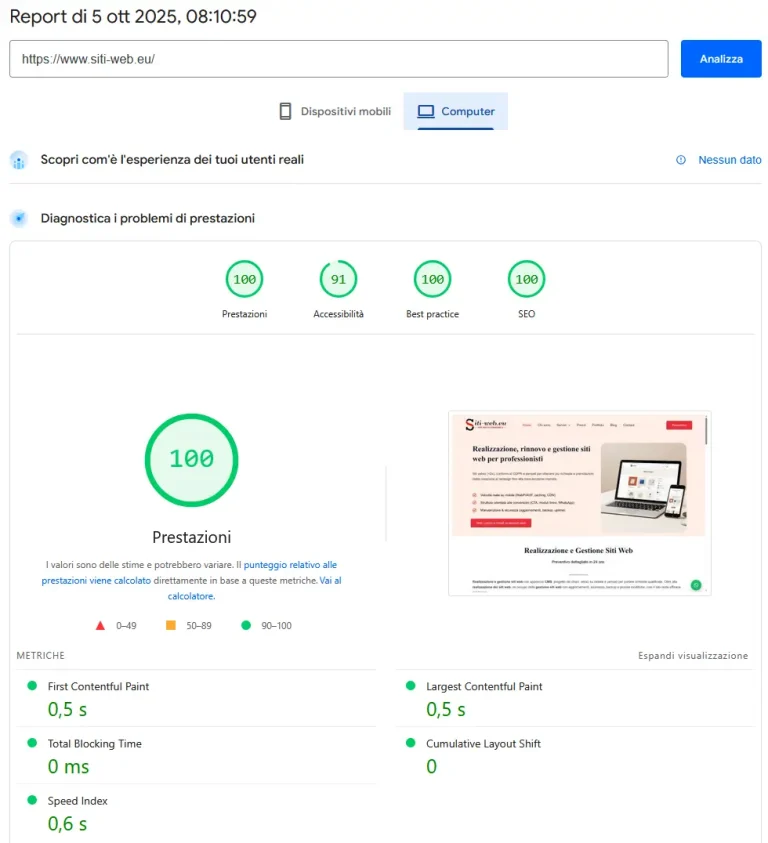Select the Best practice score circle
The width and height of the screenshot is (768, 843).
[x=432, y=279]
